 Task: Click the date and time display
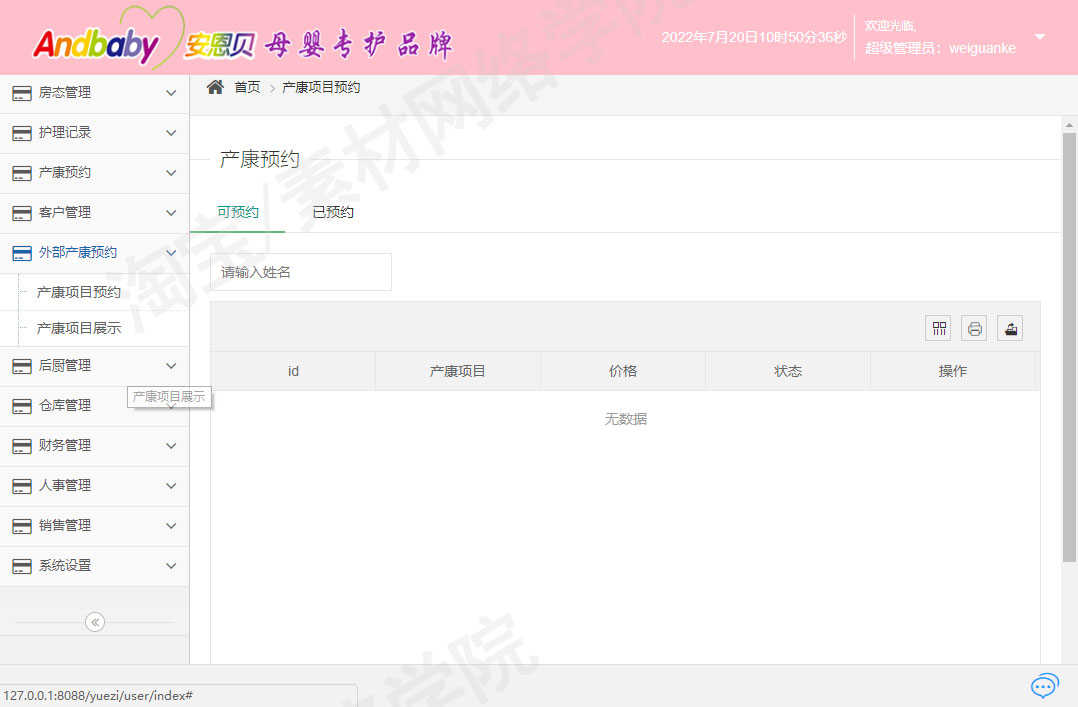tap(754, 37)
